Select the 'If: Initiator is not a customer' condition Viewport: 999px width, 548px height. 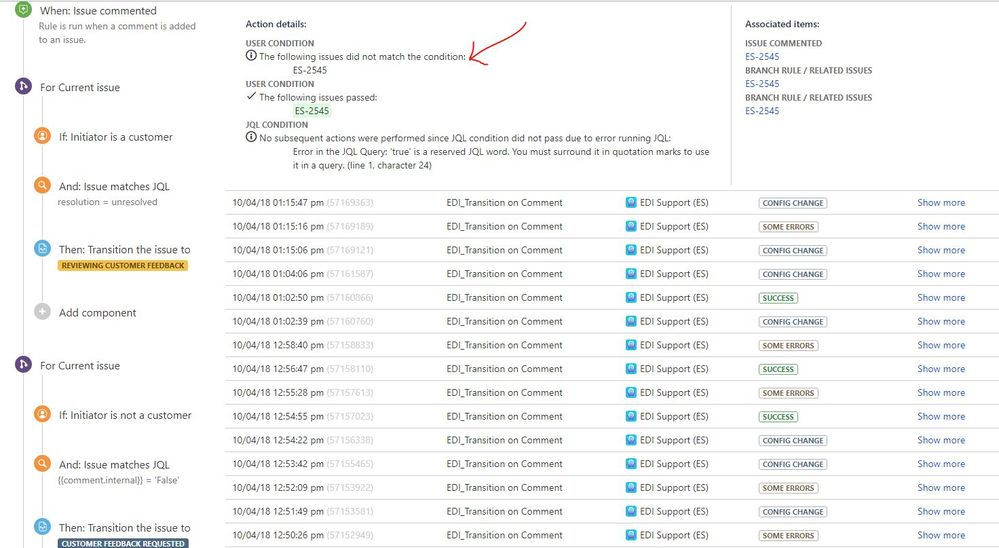click(x=125, y=415)
